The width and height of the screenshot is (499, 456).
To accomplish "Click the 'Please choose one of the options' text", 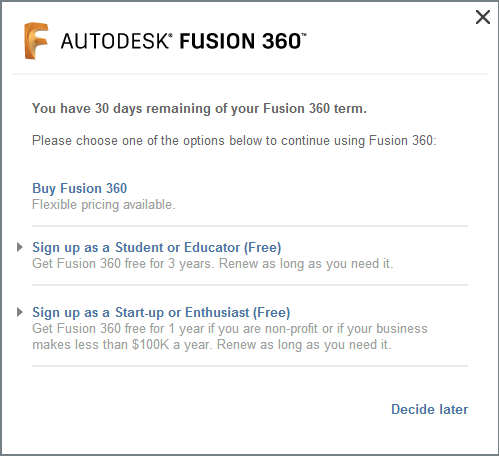I will pyautogui.click(x=234, y=141).
